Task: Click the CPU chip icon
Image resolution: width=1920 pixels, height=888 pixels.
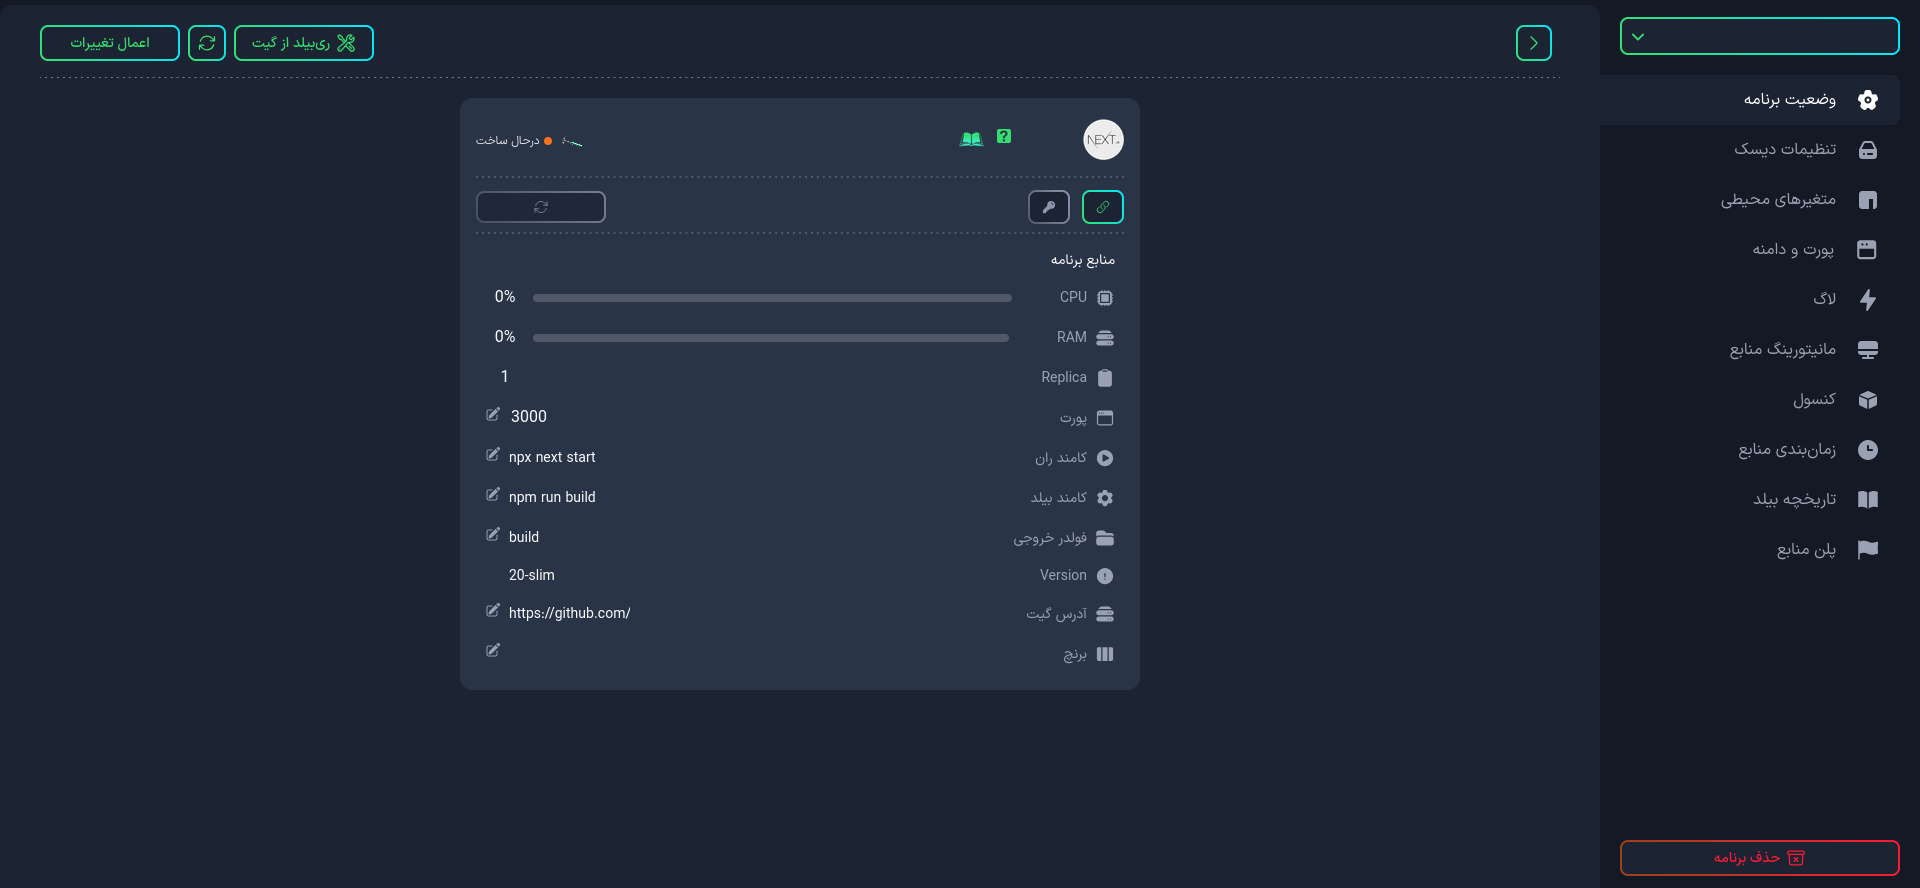Action: (1105, 298)
